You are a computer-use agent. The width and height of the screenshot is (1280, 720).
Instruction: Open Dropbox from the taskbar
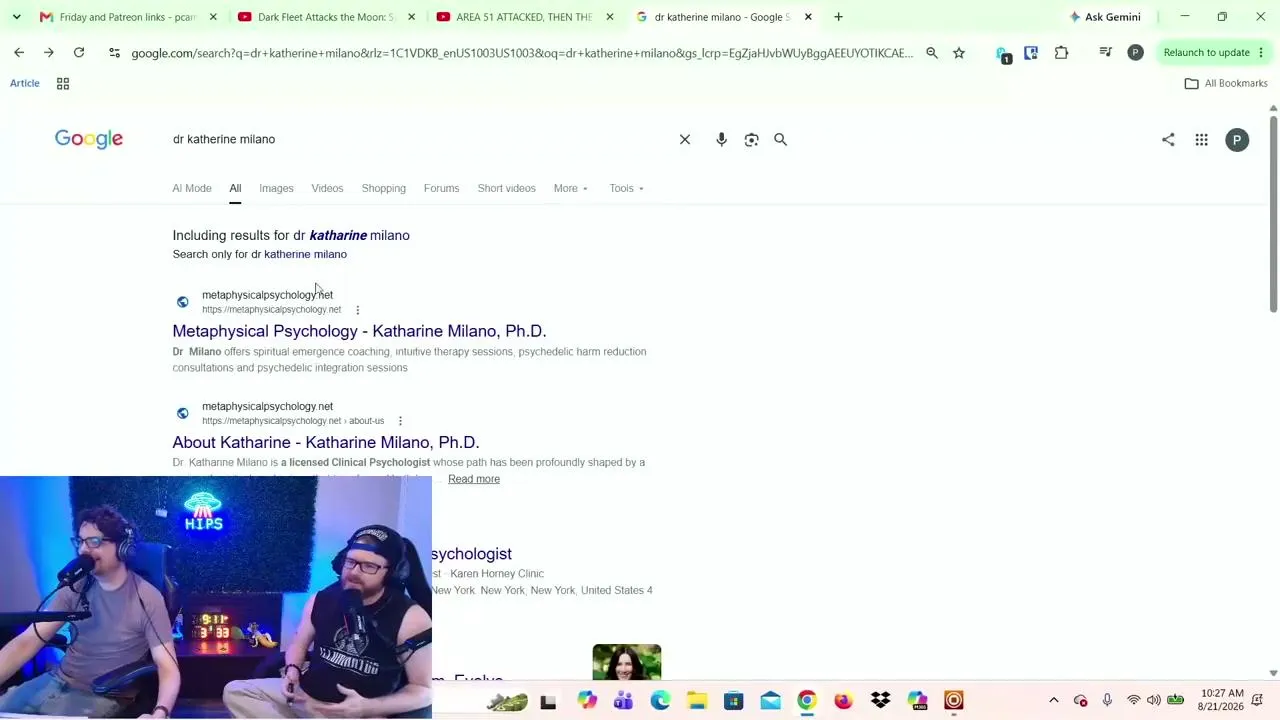pos(880,701)
